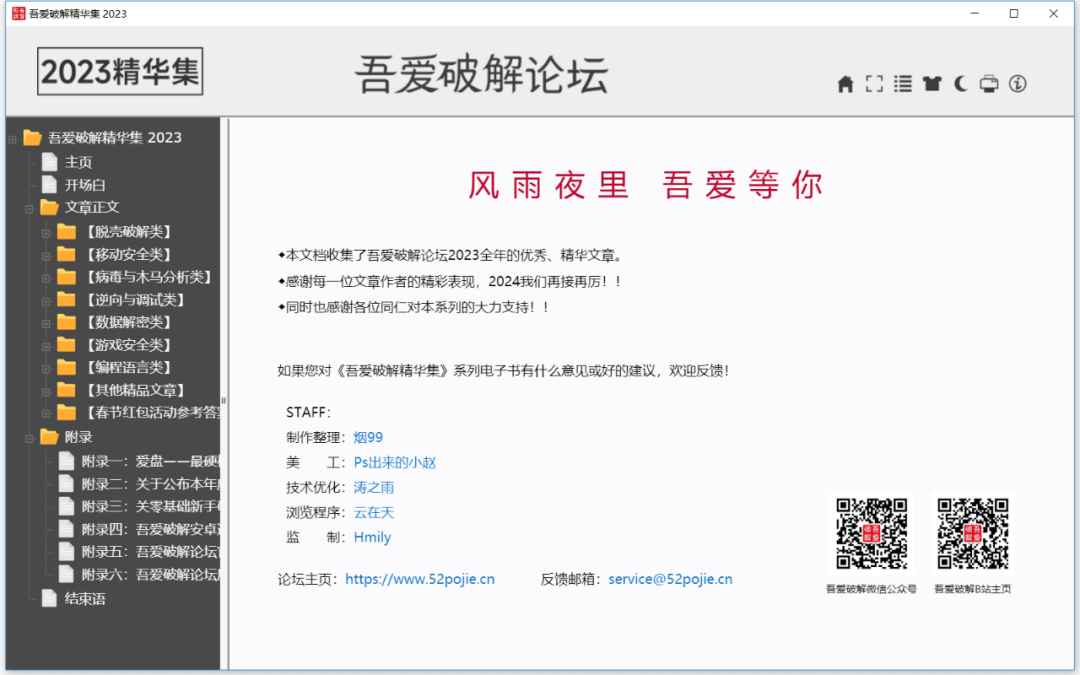Image resolution: width=1080 pixels, height=675 pixels.
Task: Click the folder icon of root node
Action: click(x=32, y=138)
